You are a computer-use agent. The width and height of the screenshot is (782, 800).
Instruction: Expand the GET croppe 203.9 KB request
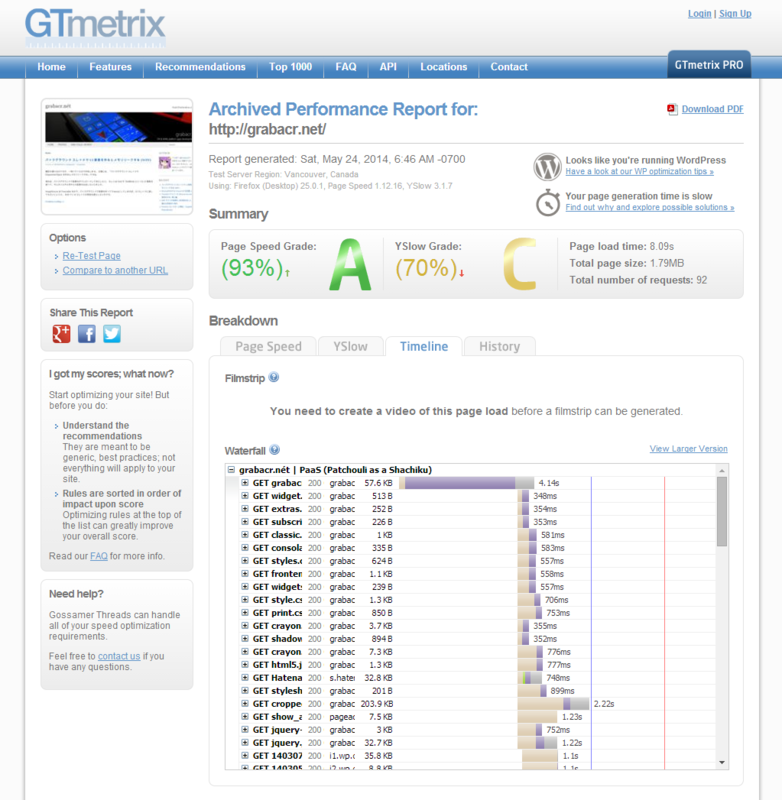pyautogui.click(x=245, y=704)
